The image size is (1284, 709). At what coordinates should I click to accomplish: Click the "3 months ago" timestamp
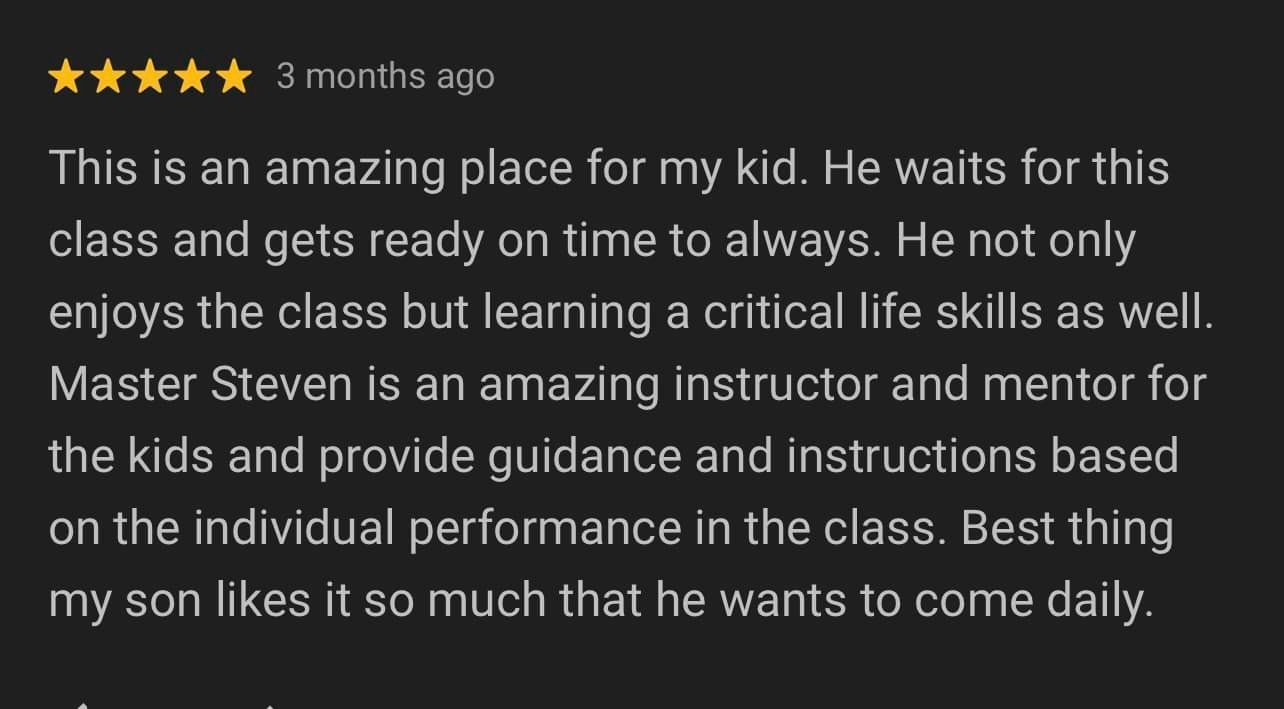(385, 77)
